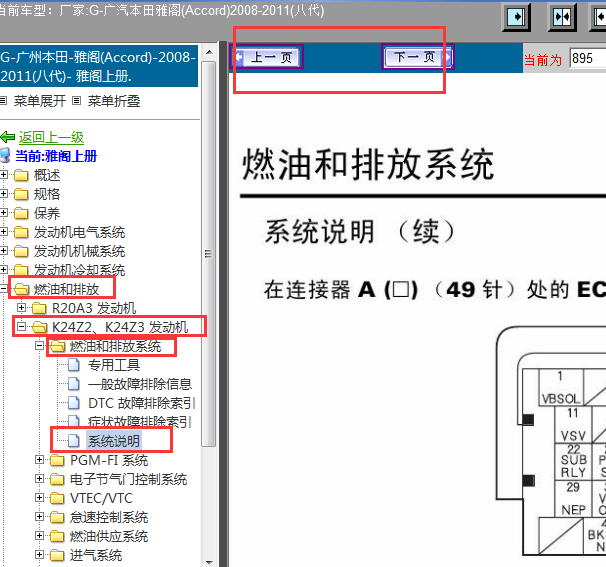Click the K24Z2、K24Z3 发动机 open folder icon
This screenshot has width=606, height=567.
pyautogui.click(x=39, y=327)
